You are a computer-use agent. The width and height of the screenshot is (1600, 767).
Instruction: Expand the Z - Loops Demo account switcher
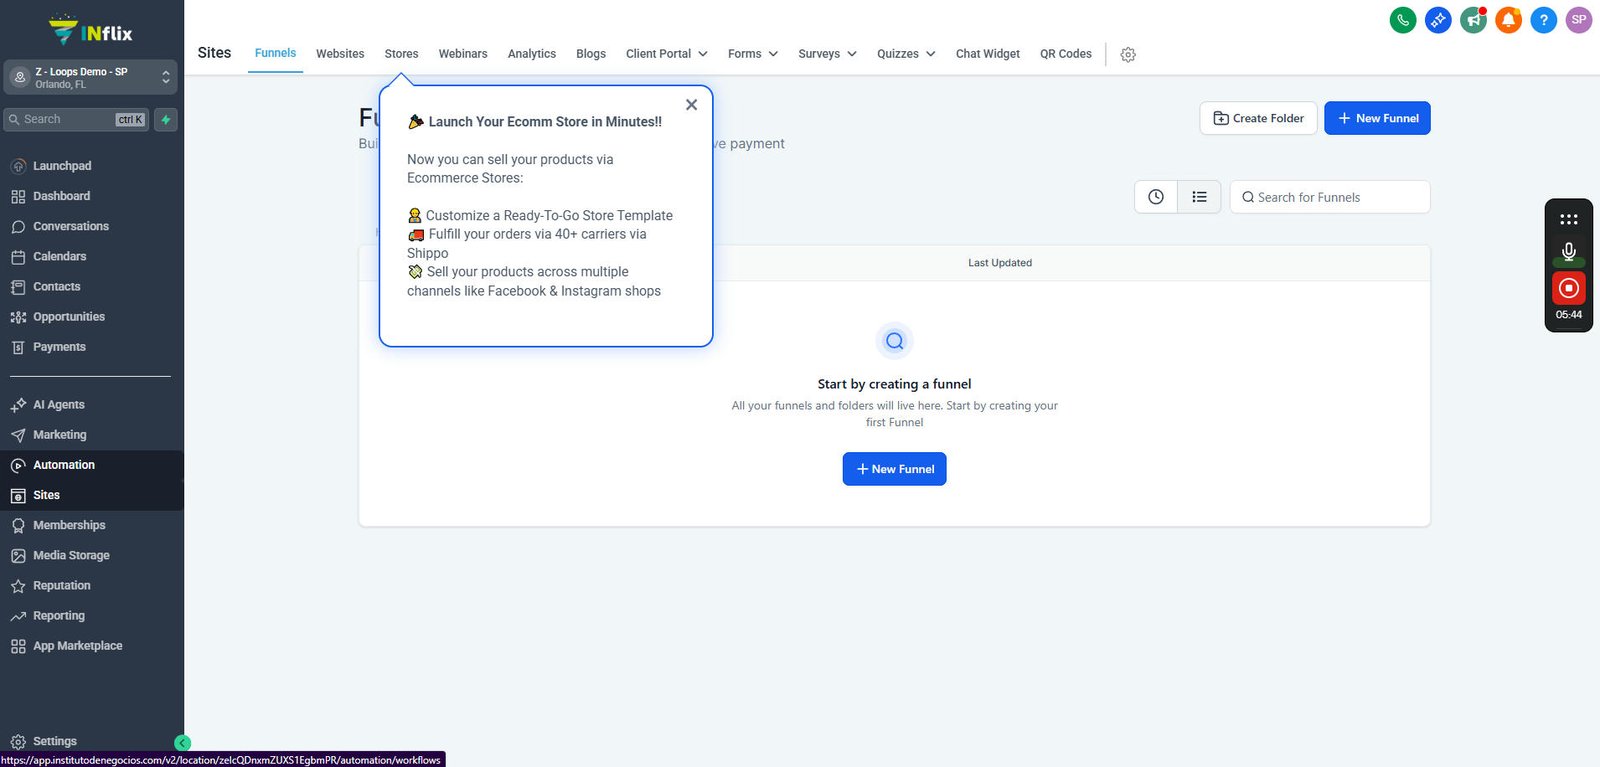91,77
